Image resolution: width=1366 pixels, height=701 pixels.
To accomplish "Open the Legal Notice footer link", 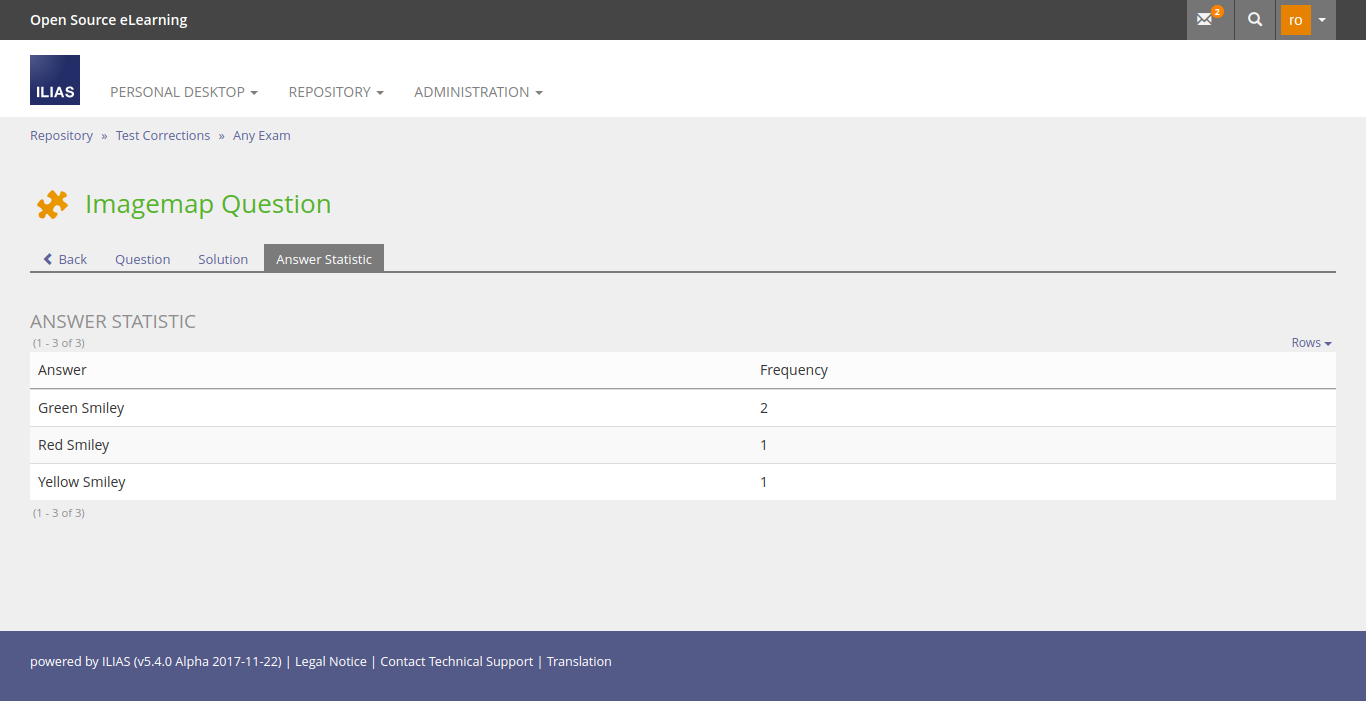I will point(331,662).
